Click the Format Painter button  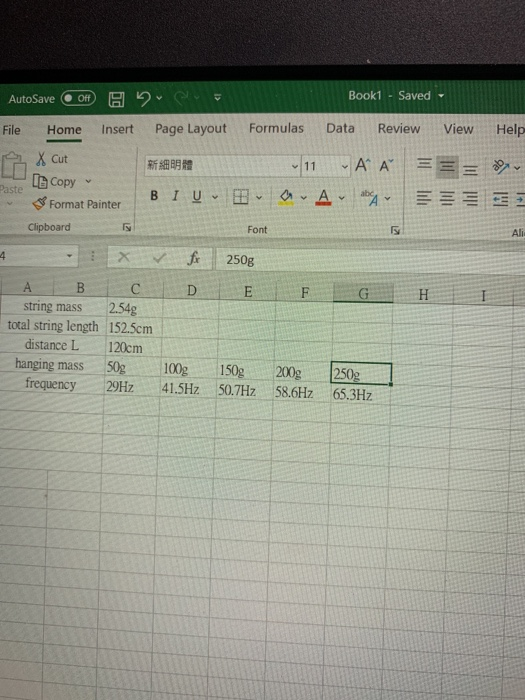pyautogui.click(x=76, y=204)
